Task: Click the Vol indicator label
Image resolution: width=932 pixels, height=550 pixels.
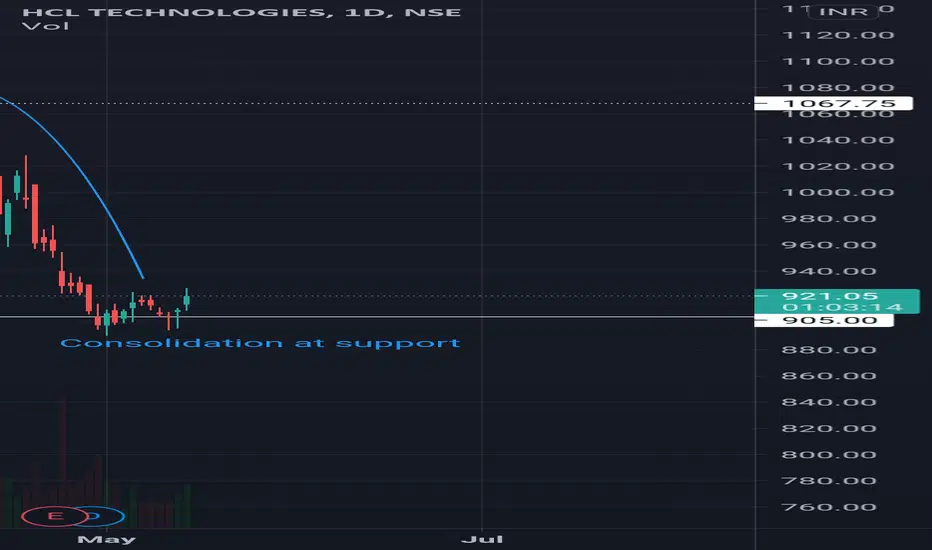Action: tap(45, 26)
